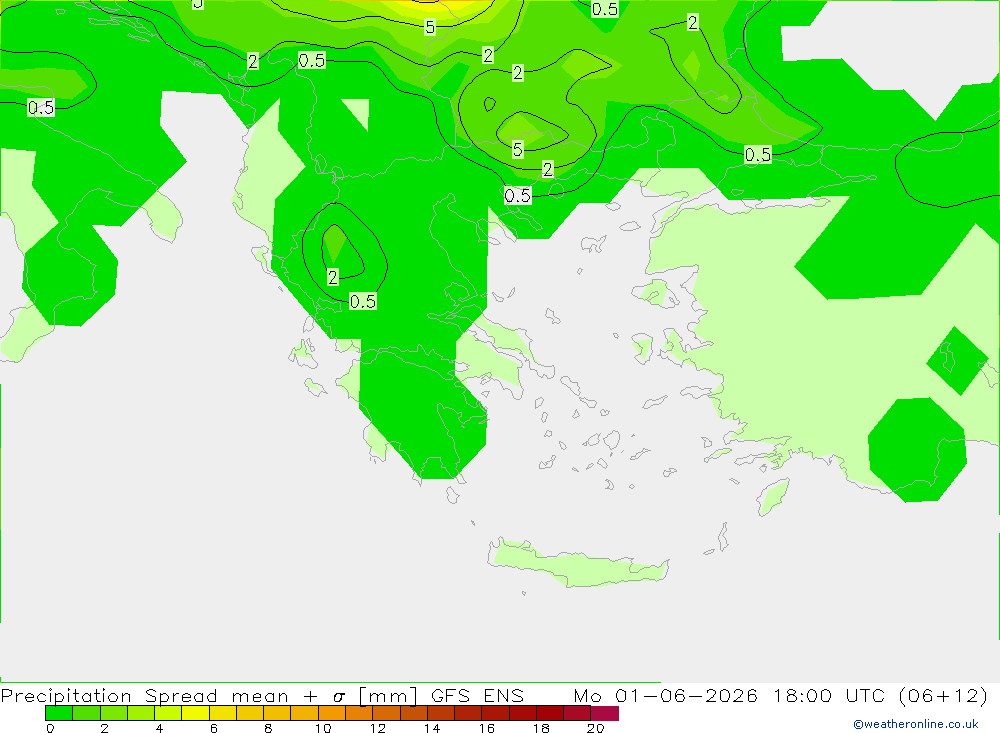The width and height of the screenshot is (1000, 733).
Task: Select the orange legend swatch starting at 10
Action: tap(332, 713)
